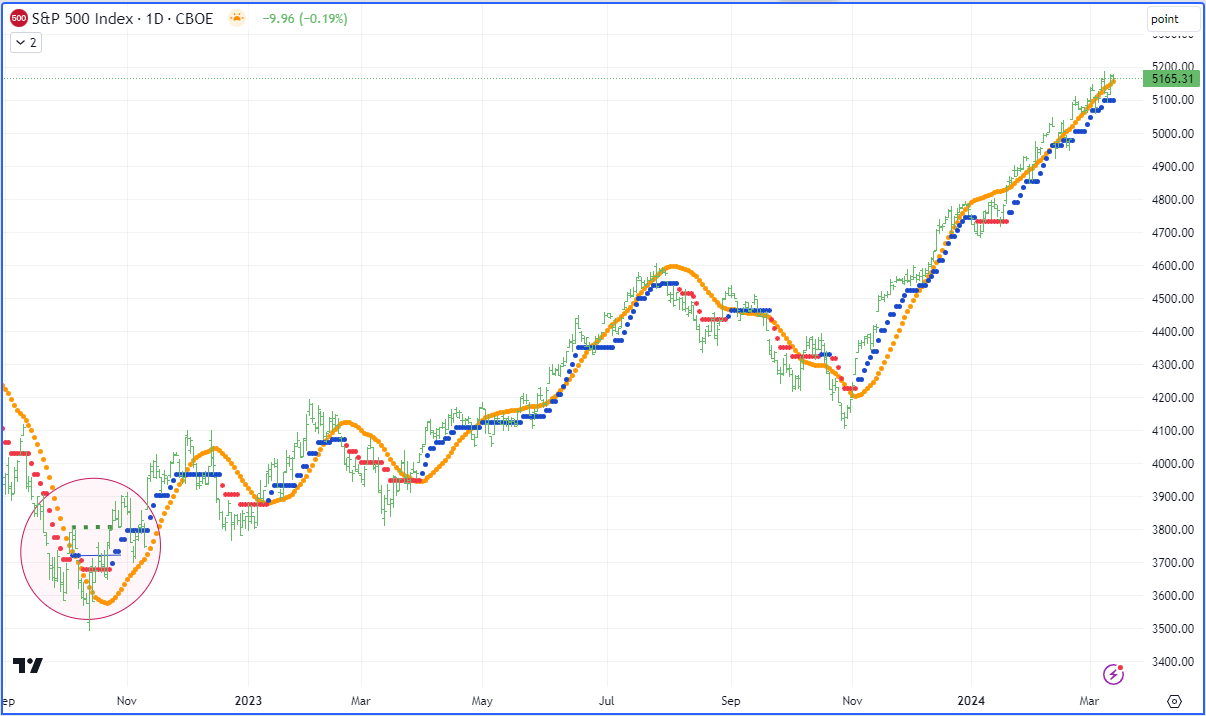The image size is (1206, 716).
Task: Click the 3500.00 price axis label
Action: (1173, 628)
